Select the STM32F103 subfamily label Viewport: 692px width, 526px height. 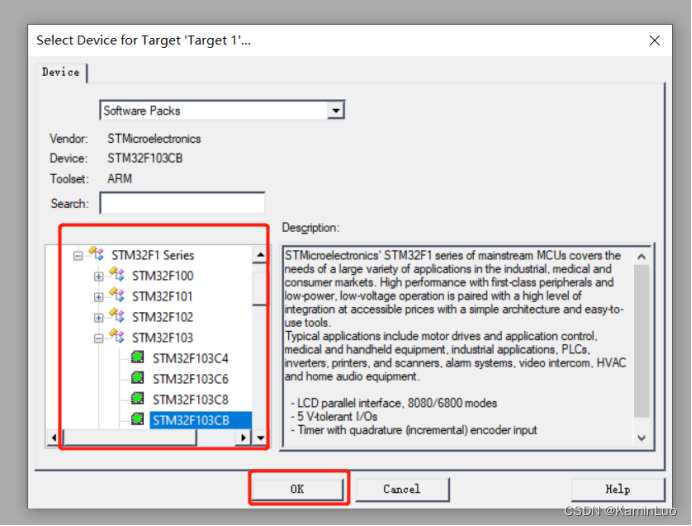pyautogui.click(x=163, y=338)
